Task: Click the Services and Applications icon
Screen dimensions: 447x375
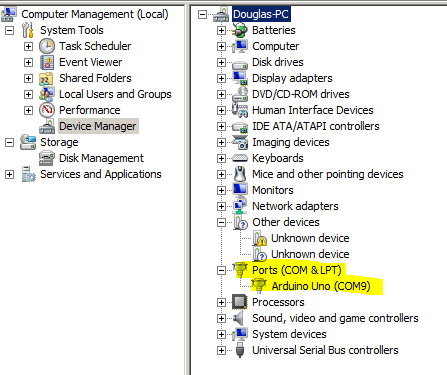Action: point(28,174)
